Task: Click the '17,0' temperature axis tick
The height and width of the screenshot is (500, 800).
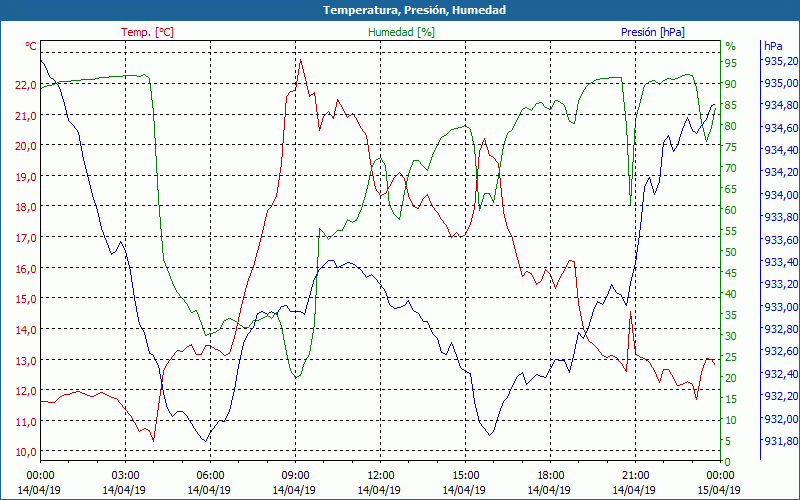Action: coord(26,238)
